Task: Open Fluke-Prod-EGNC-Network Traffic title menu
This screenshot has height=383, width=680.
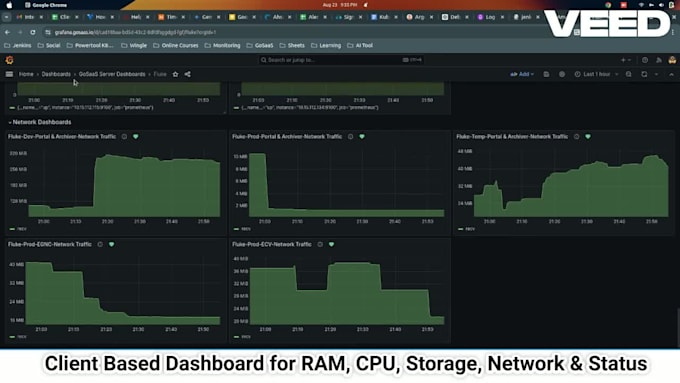Action: 50,245
